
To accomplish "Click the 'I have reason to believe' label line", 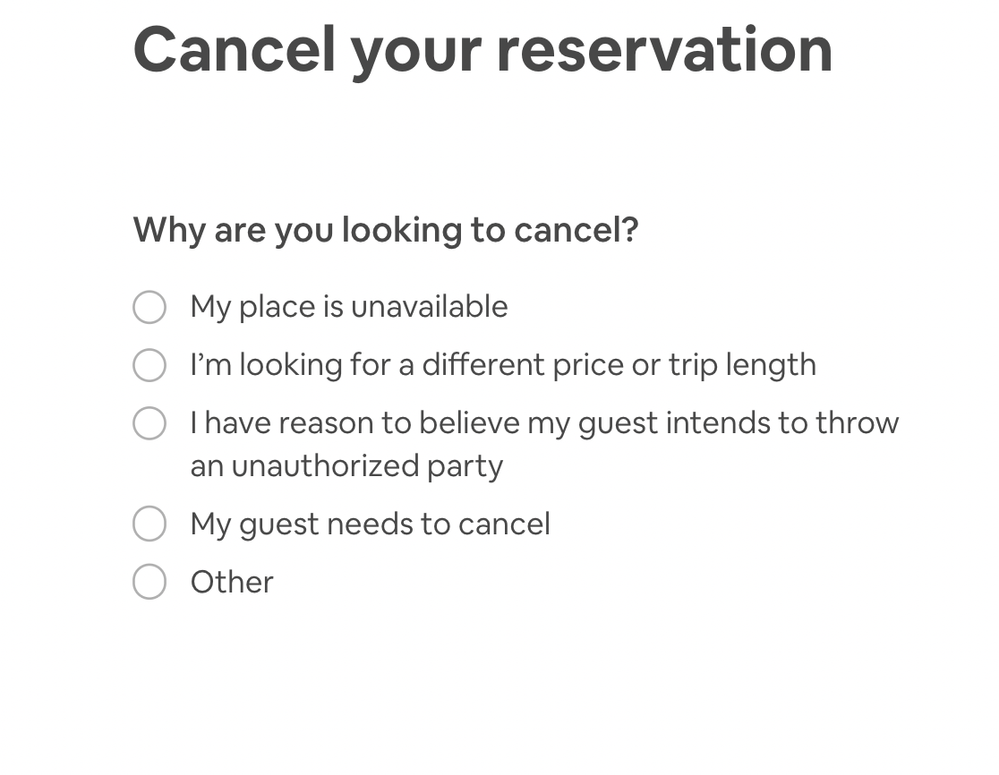I will coord(544,423).
